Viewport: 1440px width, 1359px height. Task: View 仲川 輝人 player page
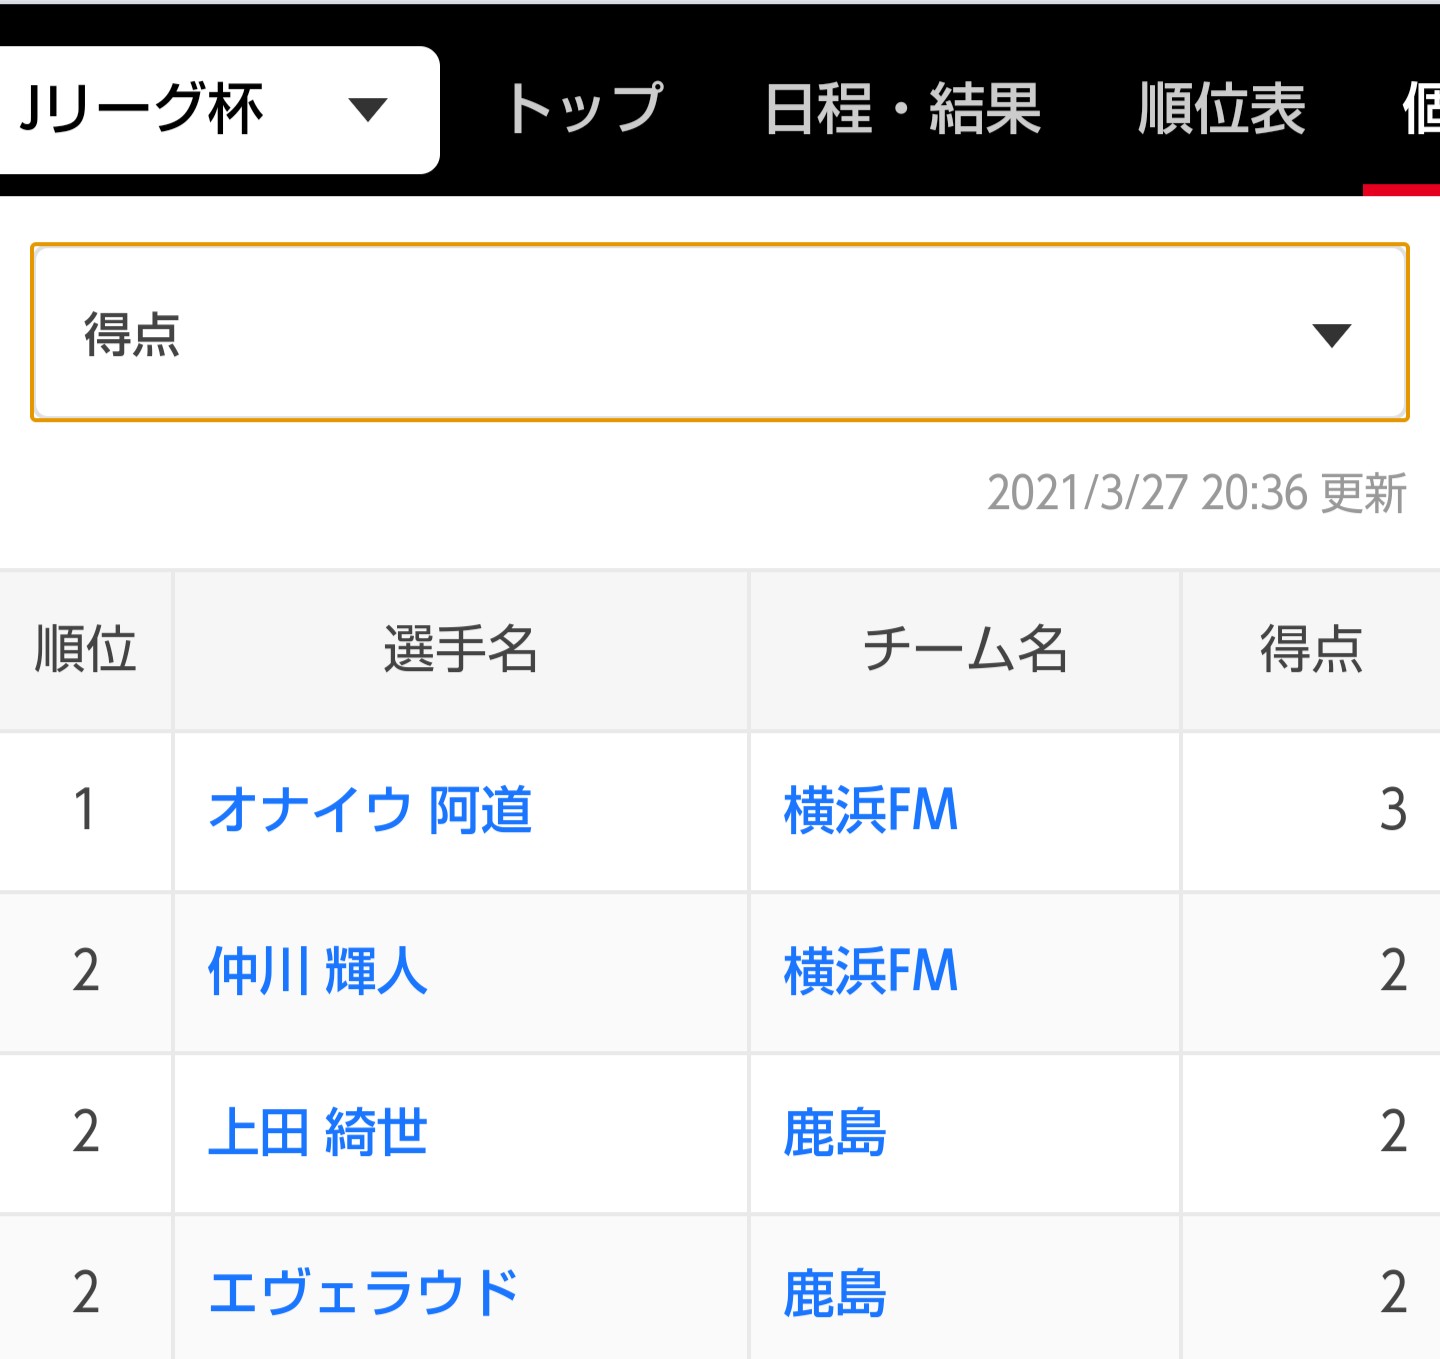317,971
